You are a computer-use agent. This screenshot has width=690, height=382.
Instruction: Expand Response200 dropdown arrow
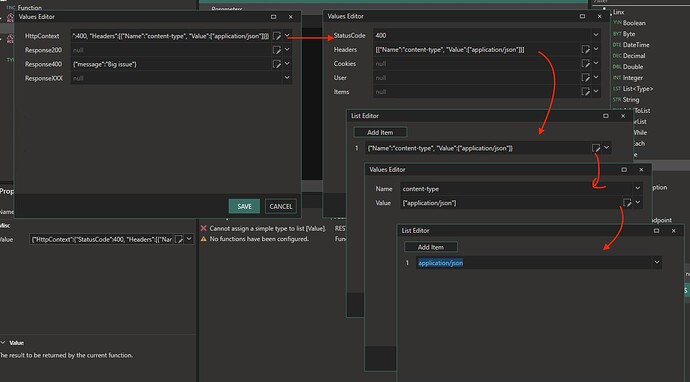point(287,50)
